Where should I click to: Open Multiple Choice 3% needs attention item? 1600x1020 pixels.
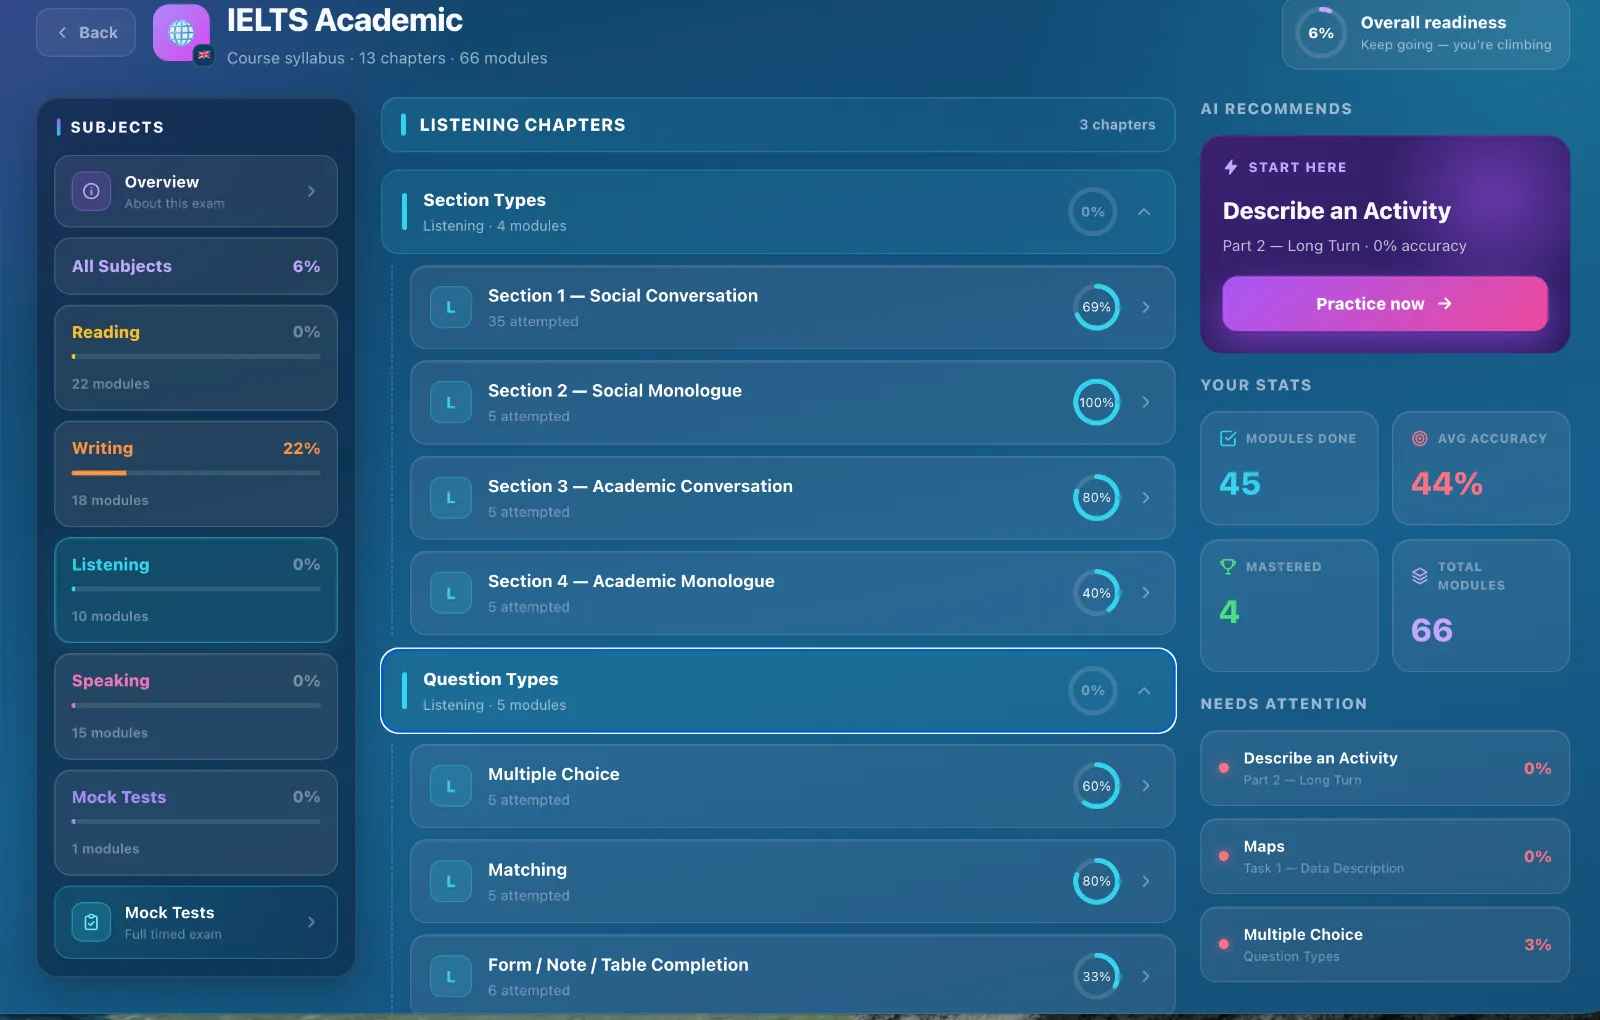(x=1385, y=944)
